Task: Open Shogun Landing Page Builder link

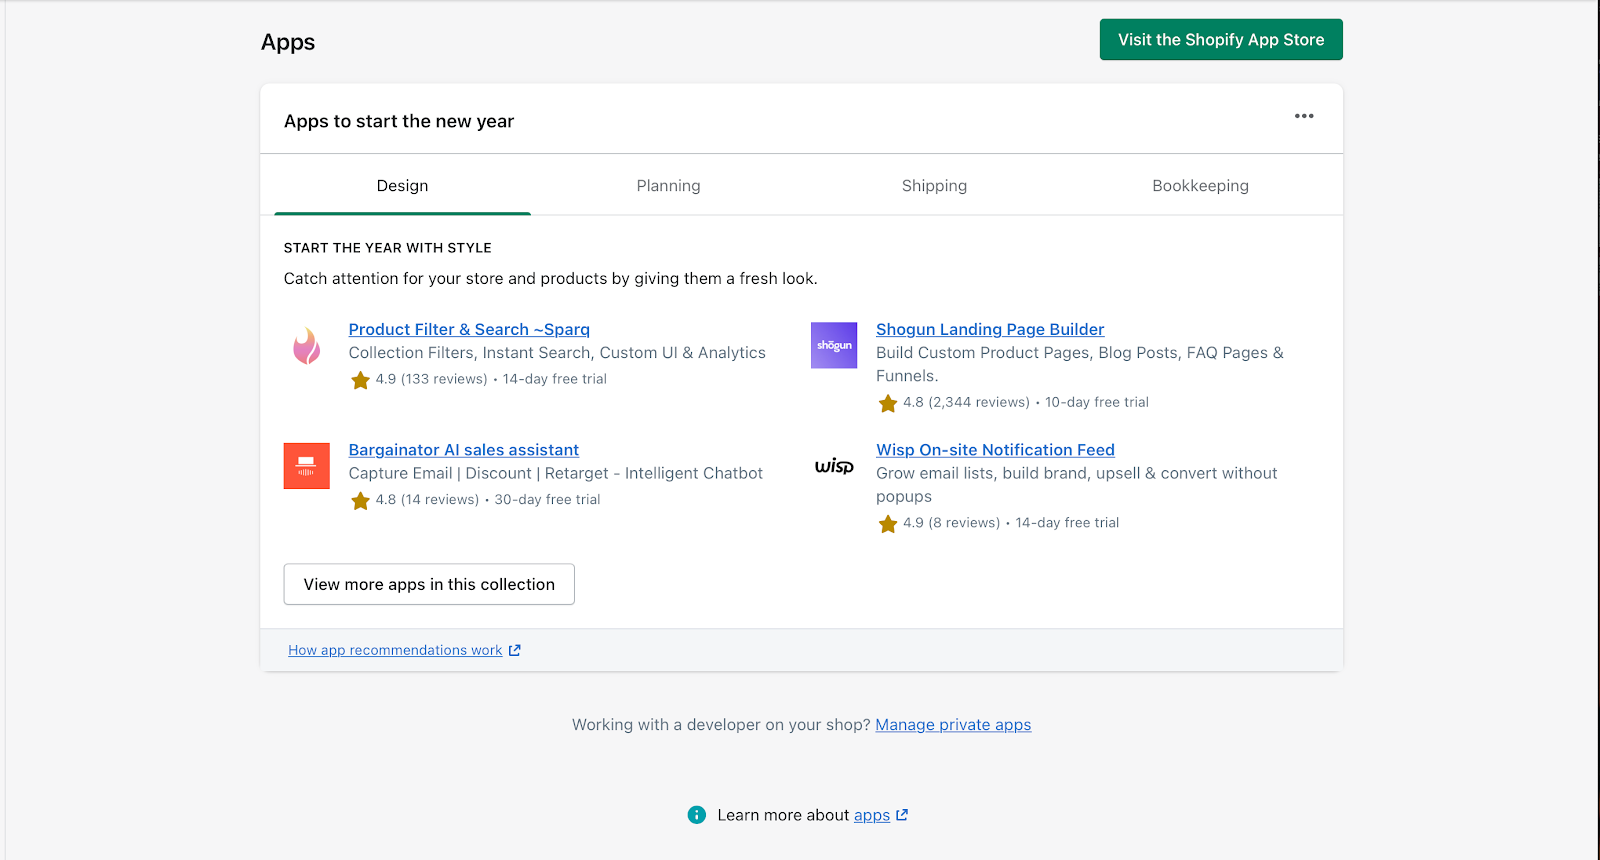Action: pos(990,329)
